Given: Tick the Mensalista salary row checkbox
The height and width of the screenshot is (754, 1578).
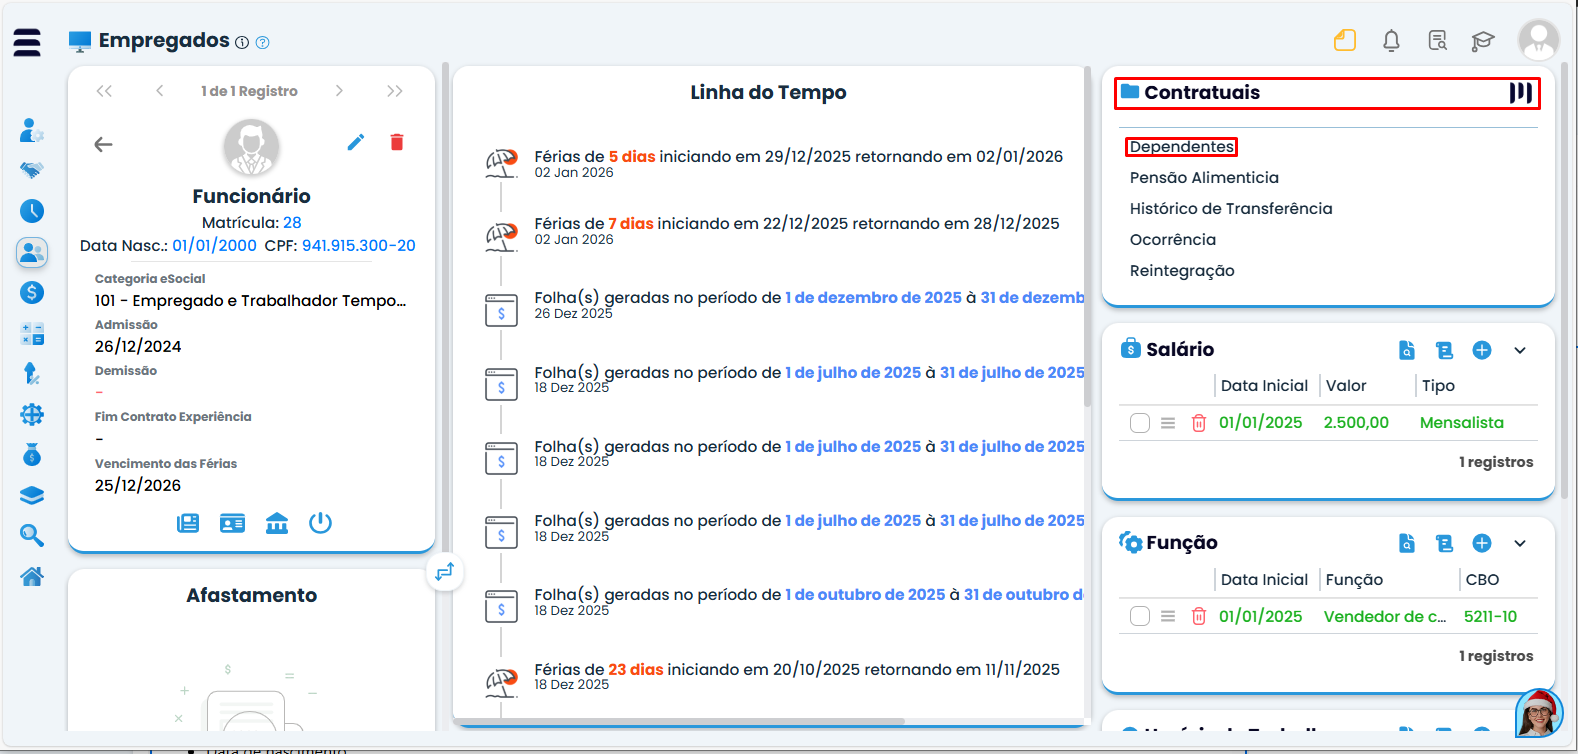Looking at the screenshot, I should (x=1140, y=423).
